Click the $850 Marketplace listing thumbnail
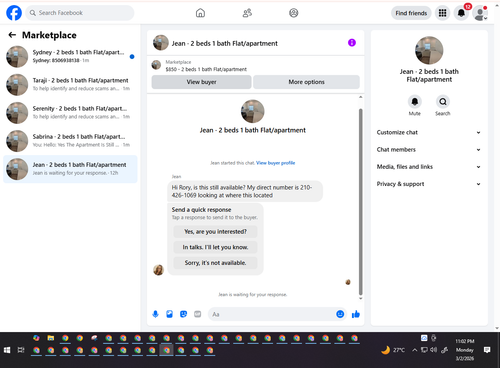The width and height of the screenshot is (500, 368). click(x=156, y=65)
